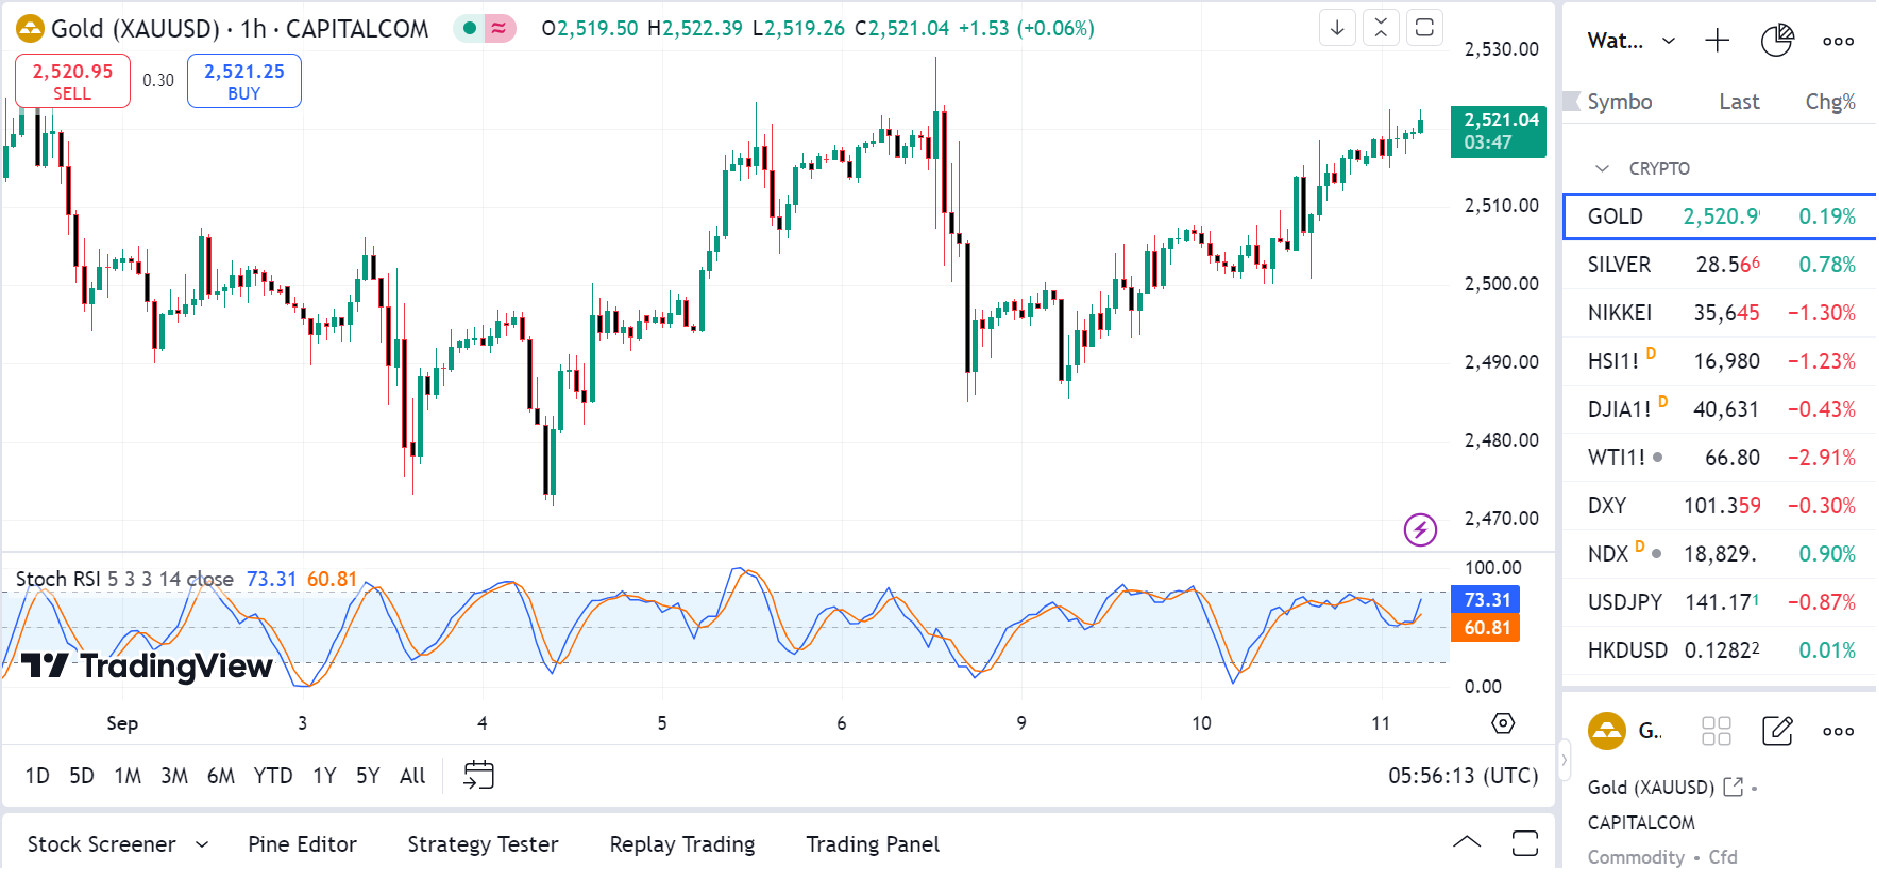Open the edit note icon for Gold

[x=1777, y=731]
